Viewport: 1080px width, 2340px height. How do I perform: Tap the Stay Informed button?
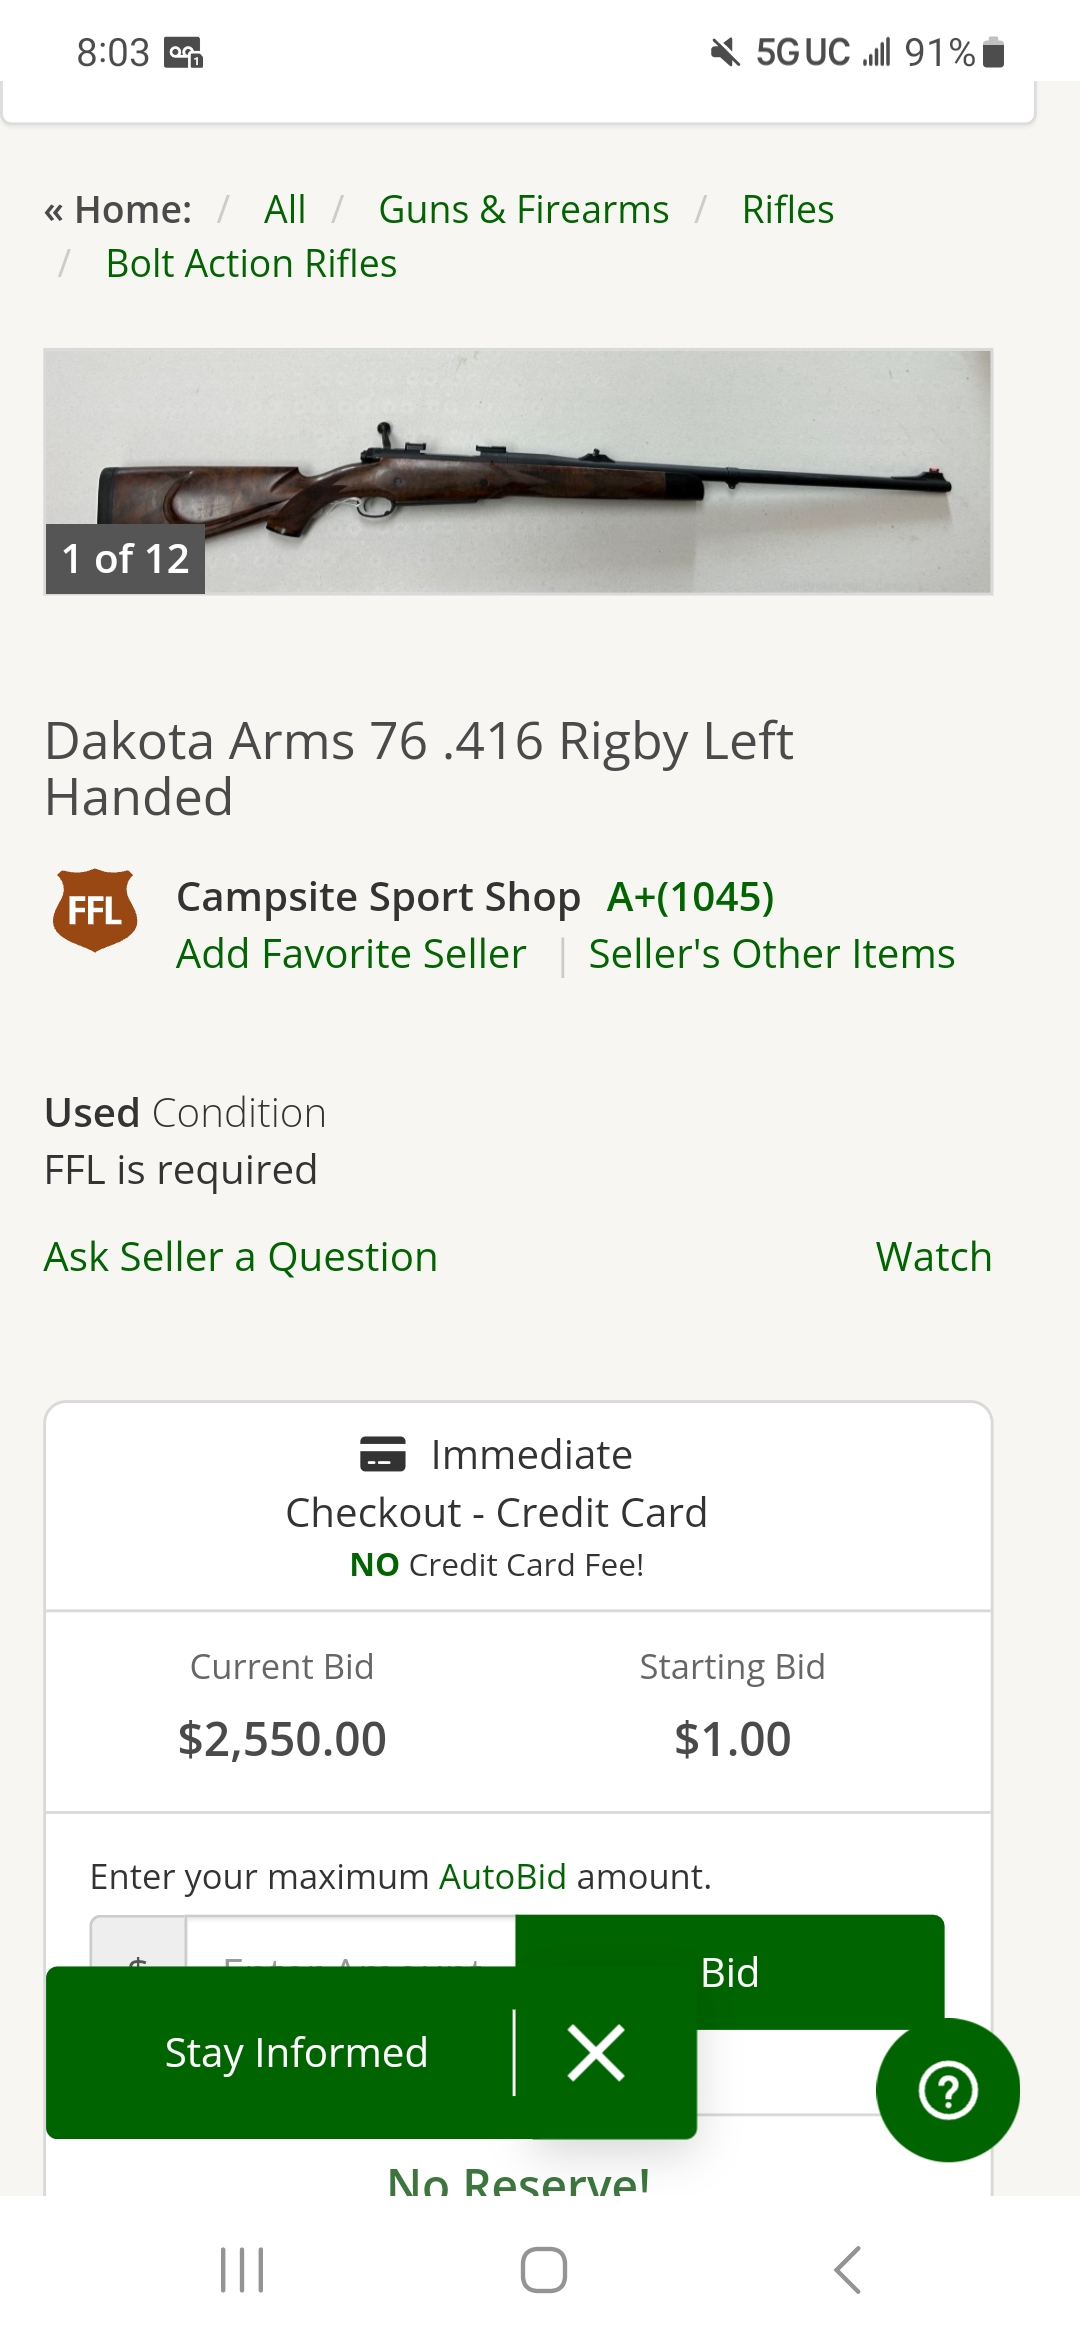tap(296, 2053)
